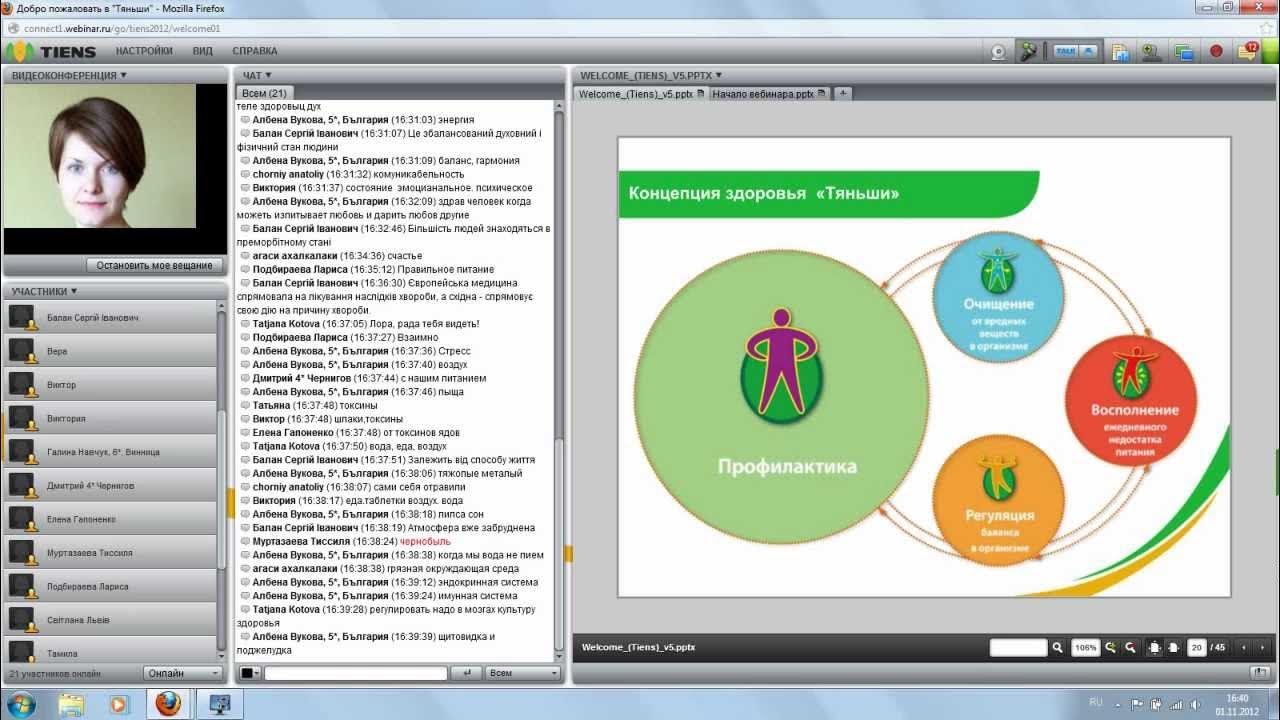The height and width of the screenshot is (720, 1280).
Task: Go to next slide arrow
Action: 1264,647
